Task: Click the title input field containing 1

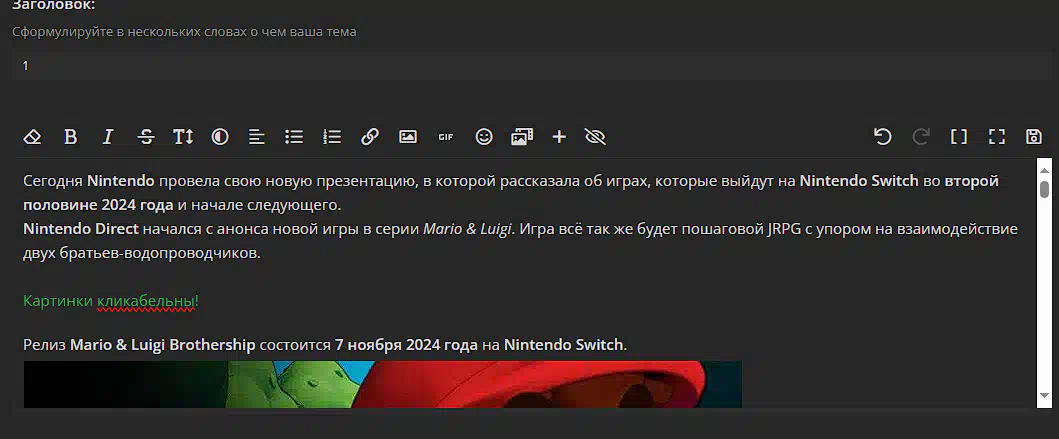Action: tap(532, 66)
